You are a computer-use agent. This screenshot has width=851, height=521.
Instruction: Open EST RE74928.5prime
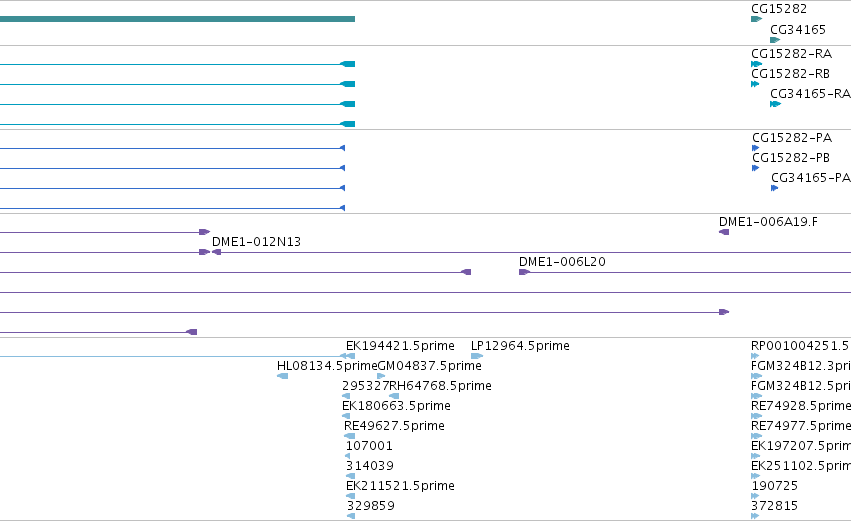(801, 406)
